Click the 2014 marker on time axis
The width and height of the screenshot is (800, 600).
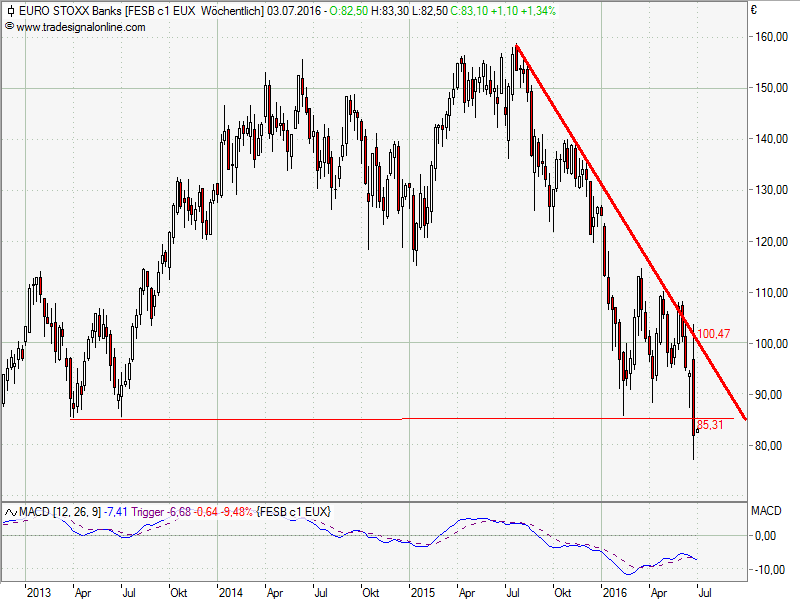230,590
